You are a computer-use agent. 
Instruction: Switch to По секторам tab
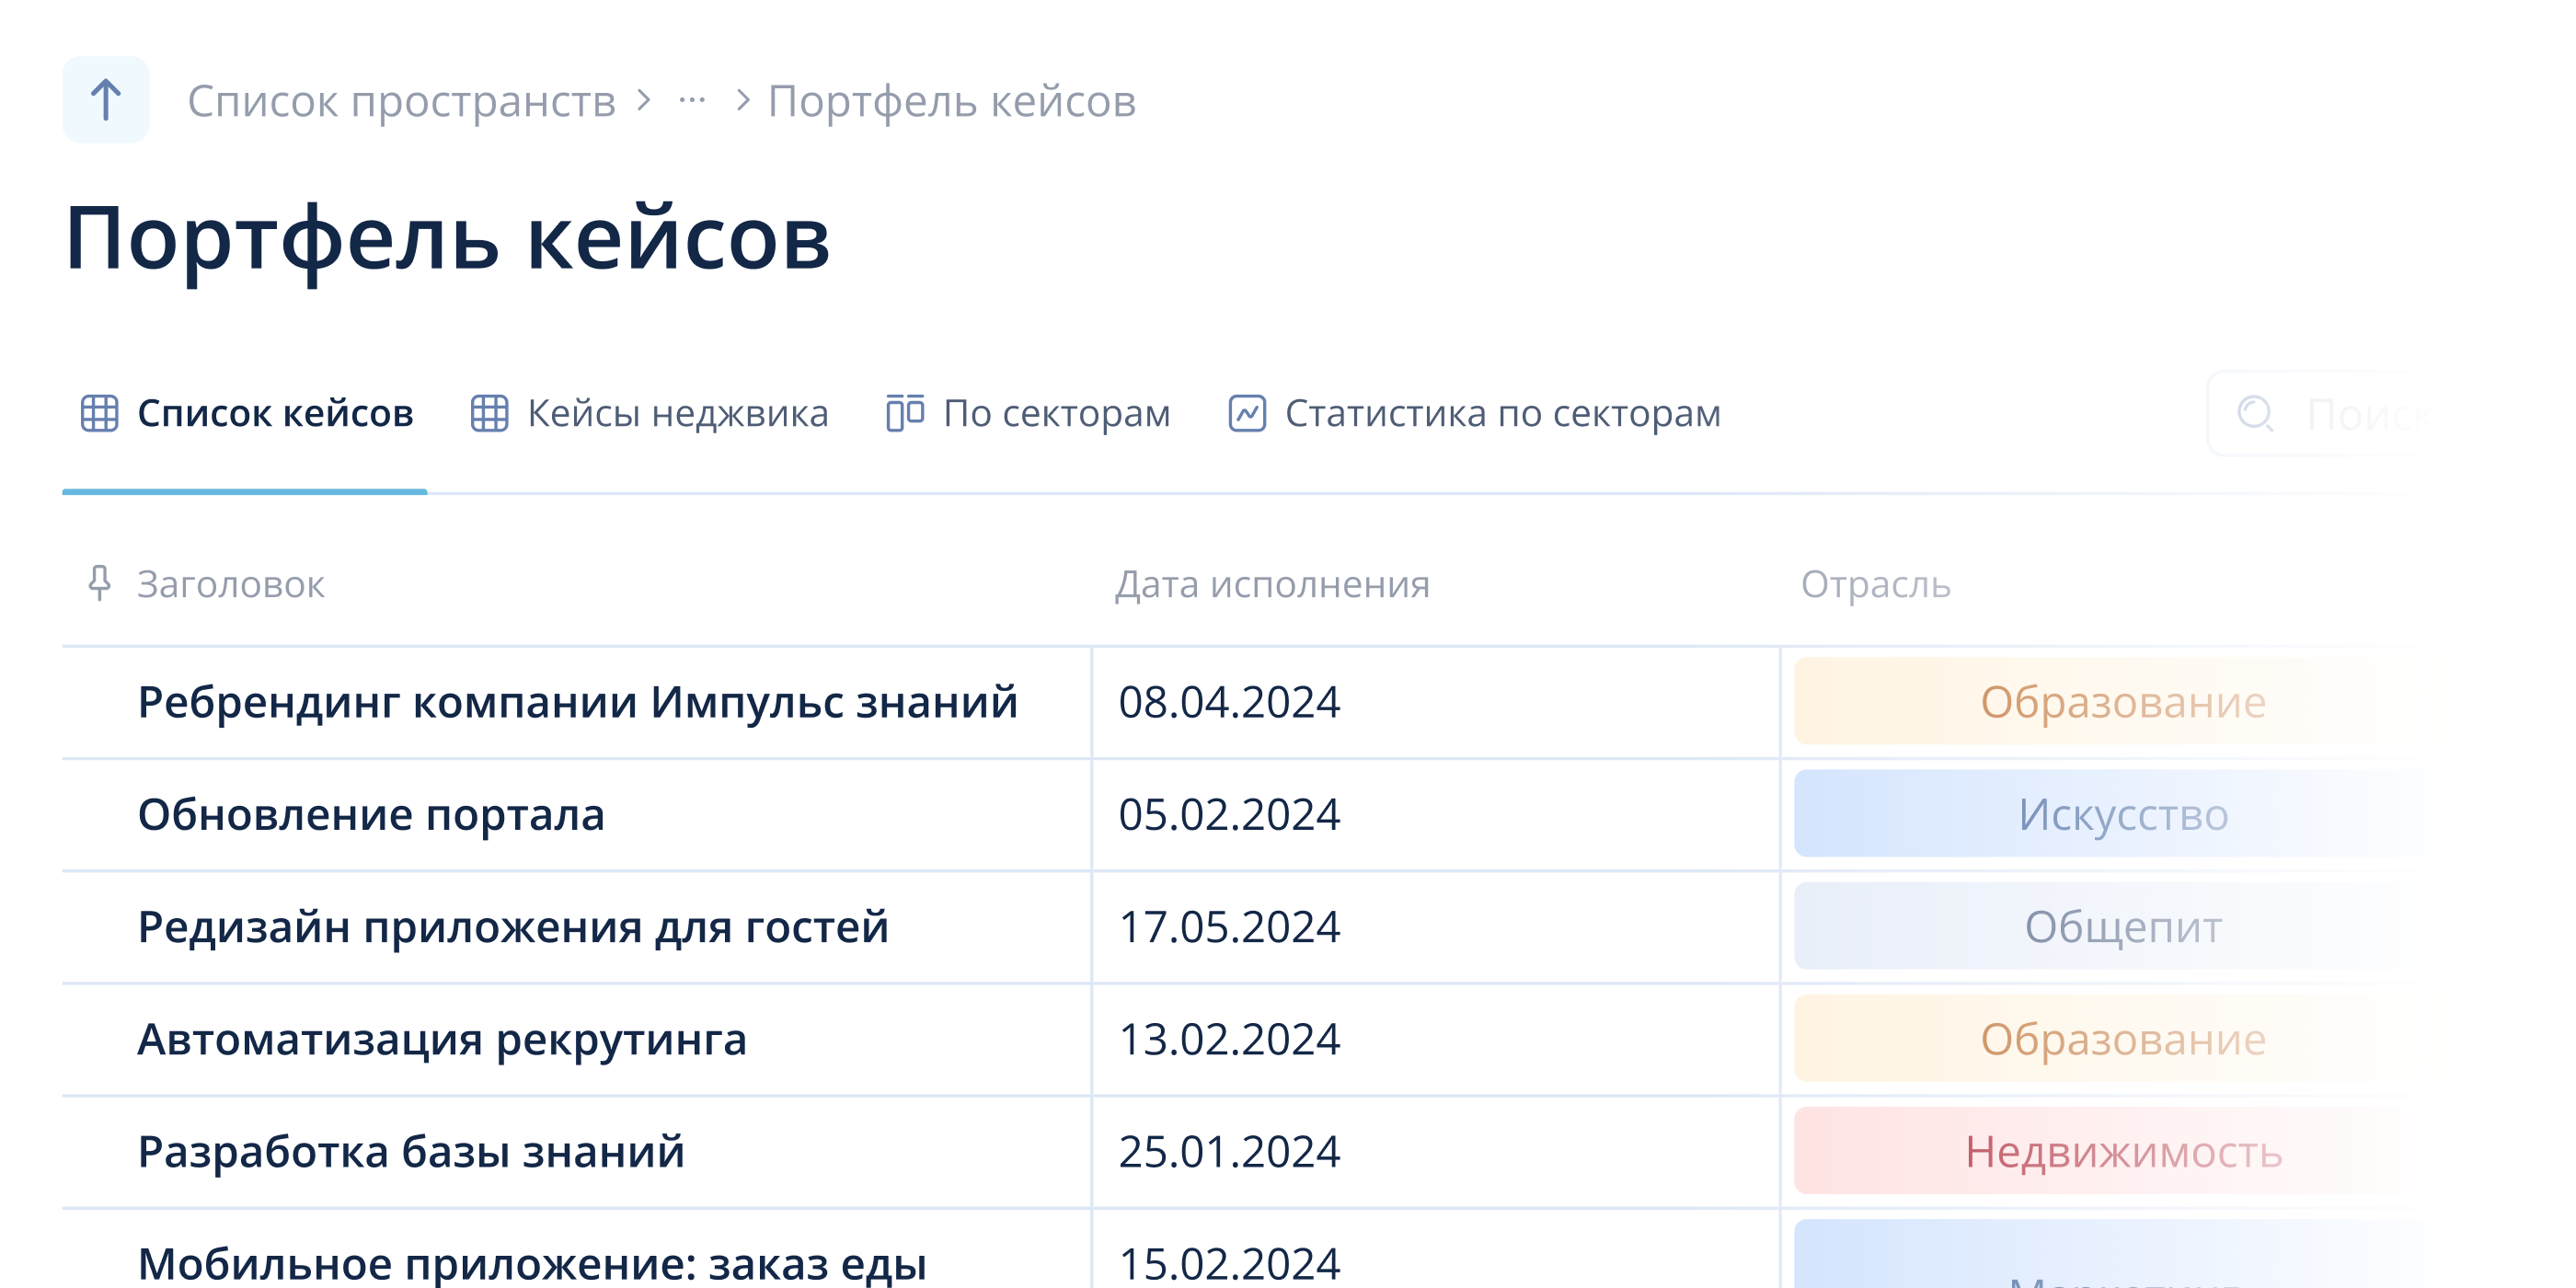click(1028, 413)
